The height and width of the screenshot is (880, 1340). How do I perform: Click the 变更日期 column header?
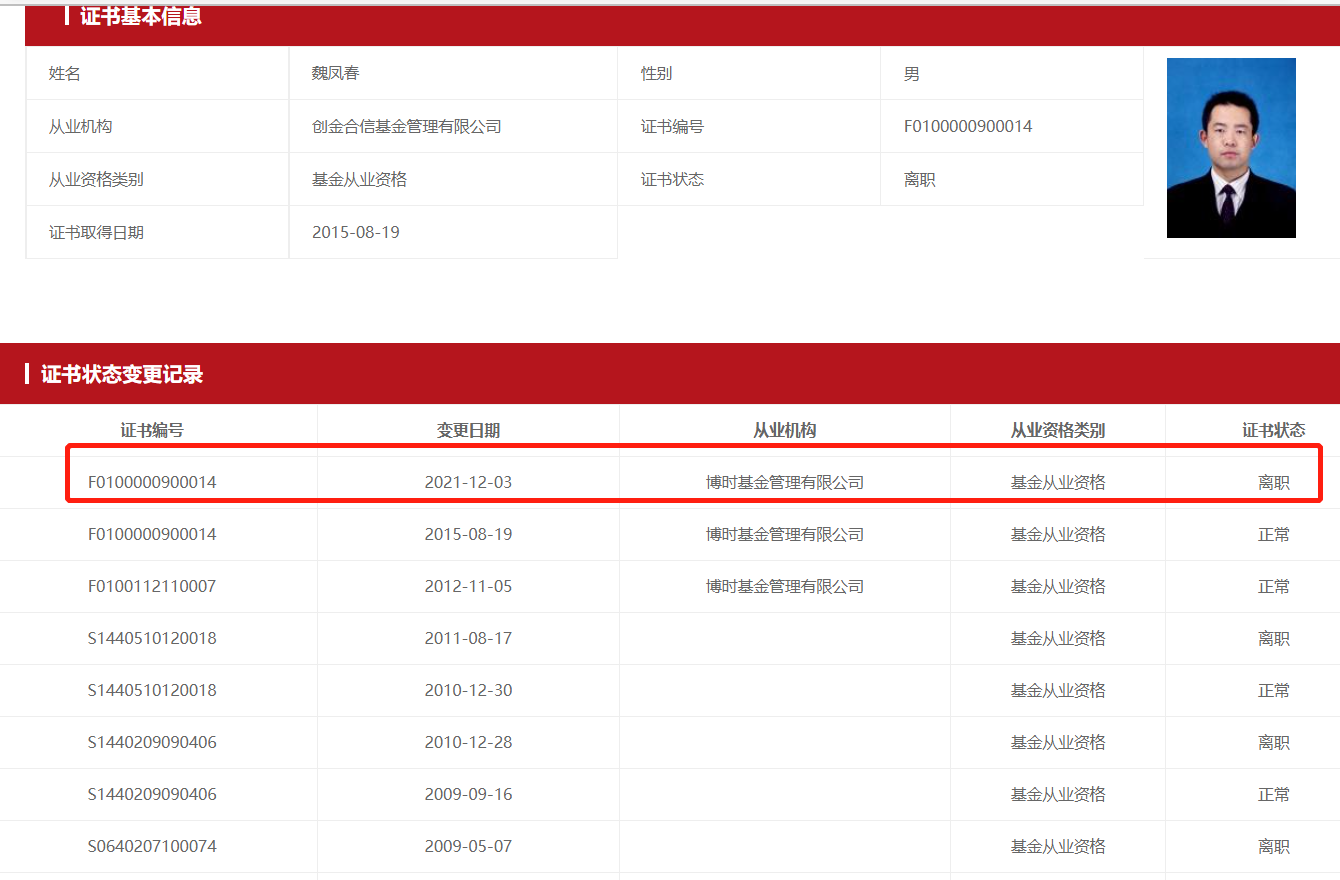[468, 431]
